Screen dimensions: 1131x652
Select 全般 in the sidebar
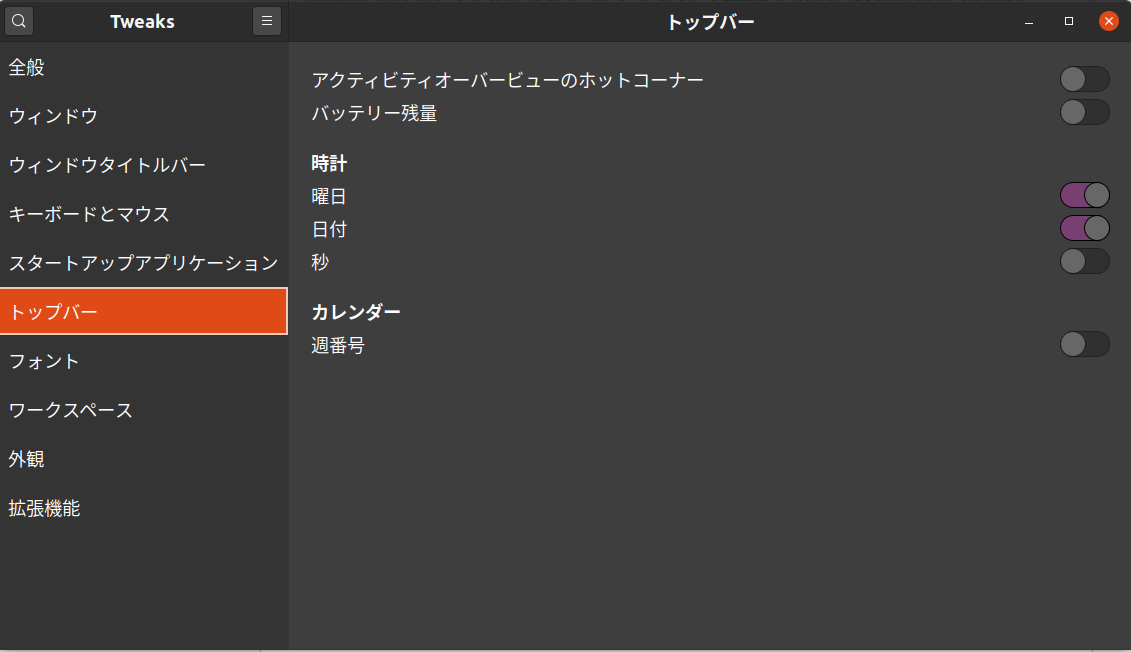[144, 67]
